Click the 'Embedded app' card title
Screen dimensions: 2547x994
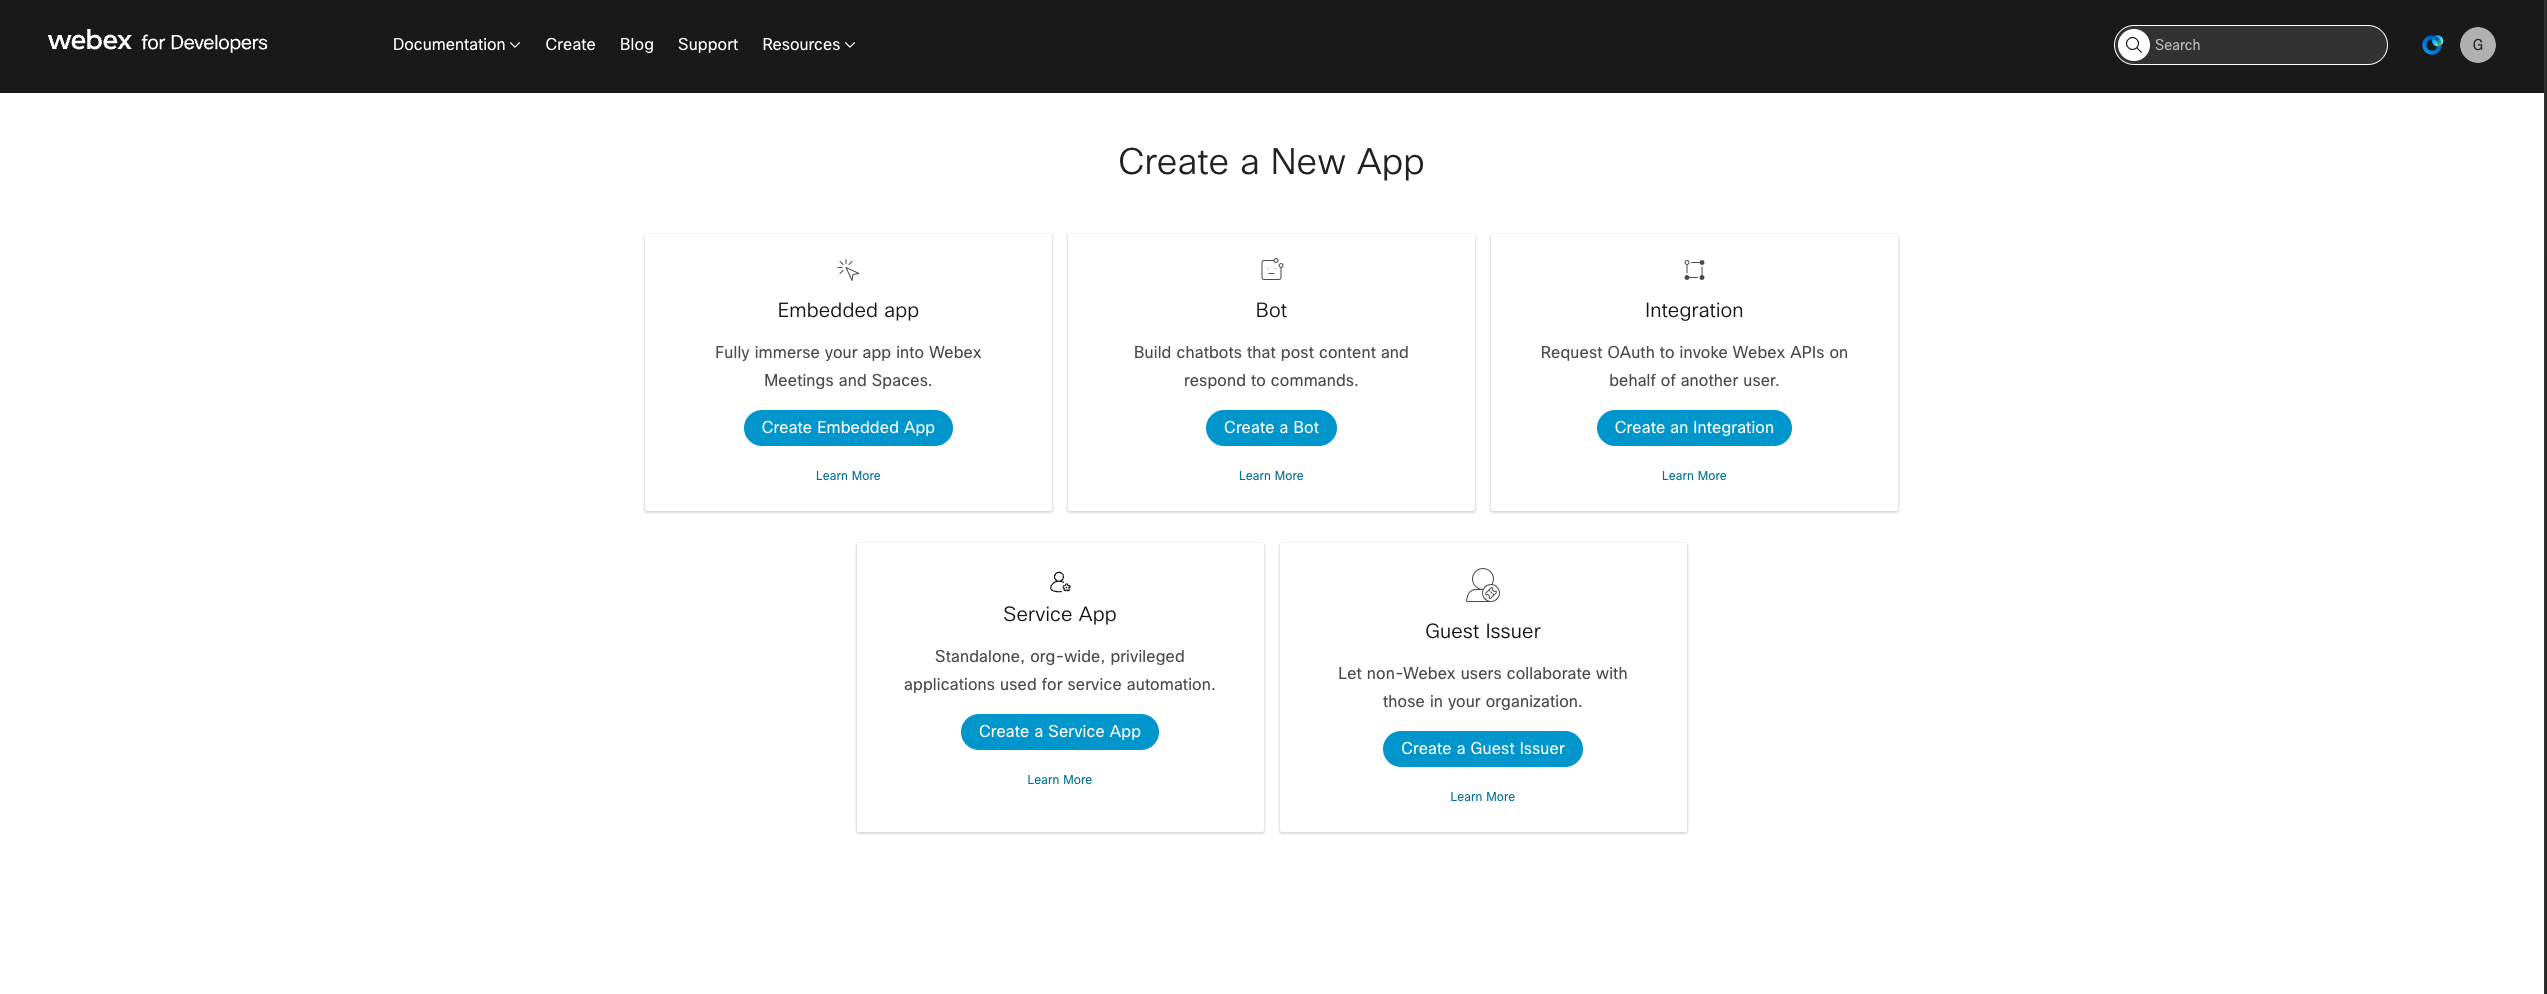[848, 310]
